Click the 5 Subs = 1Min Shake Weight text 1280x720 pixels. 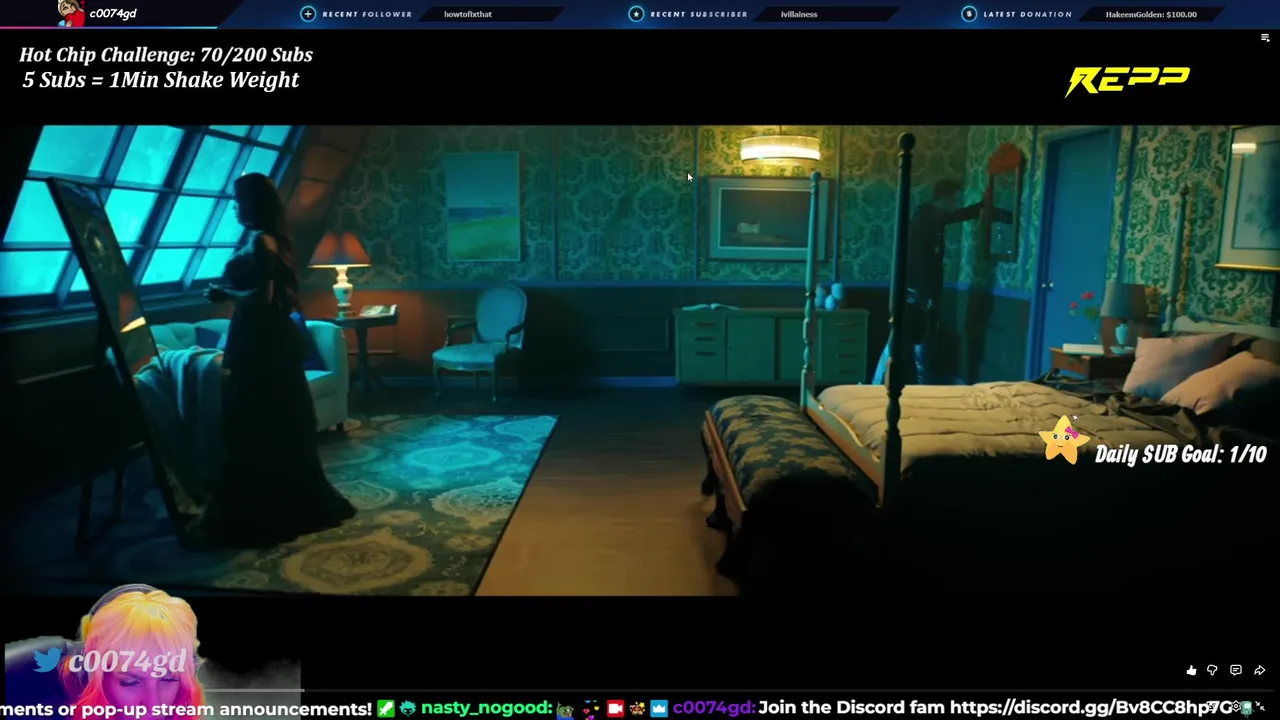[161, 80]
